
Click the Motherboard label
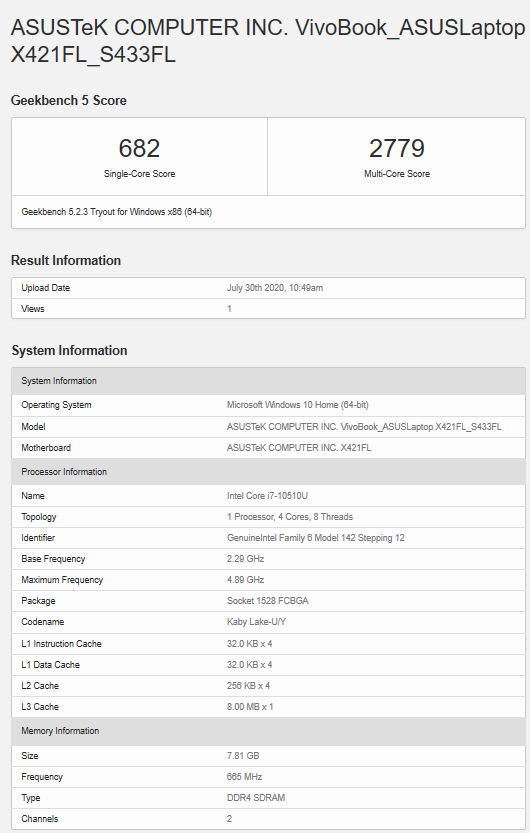coord(46,448)
